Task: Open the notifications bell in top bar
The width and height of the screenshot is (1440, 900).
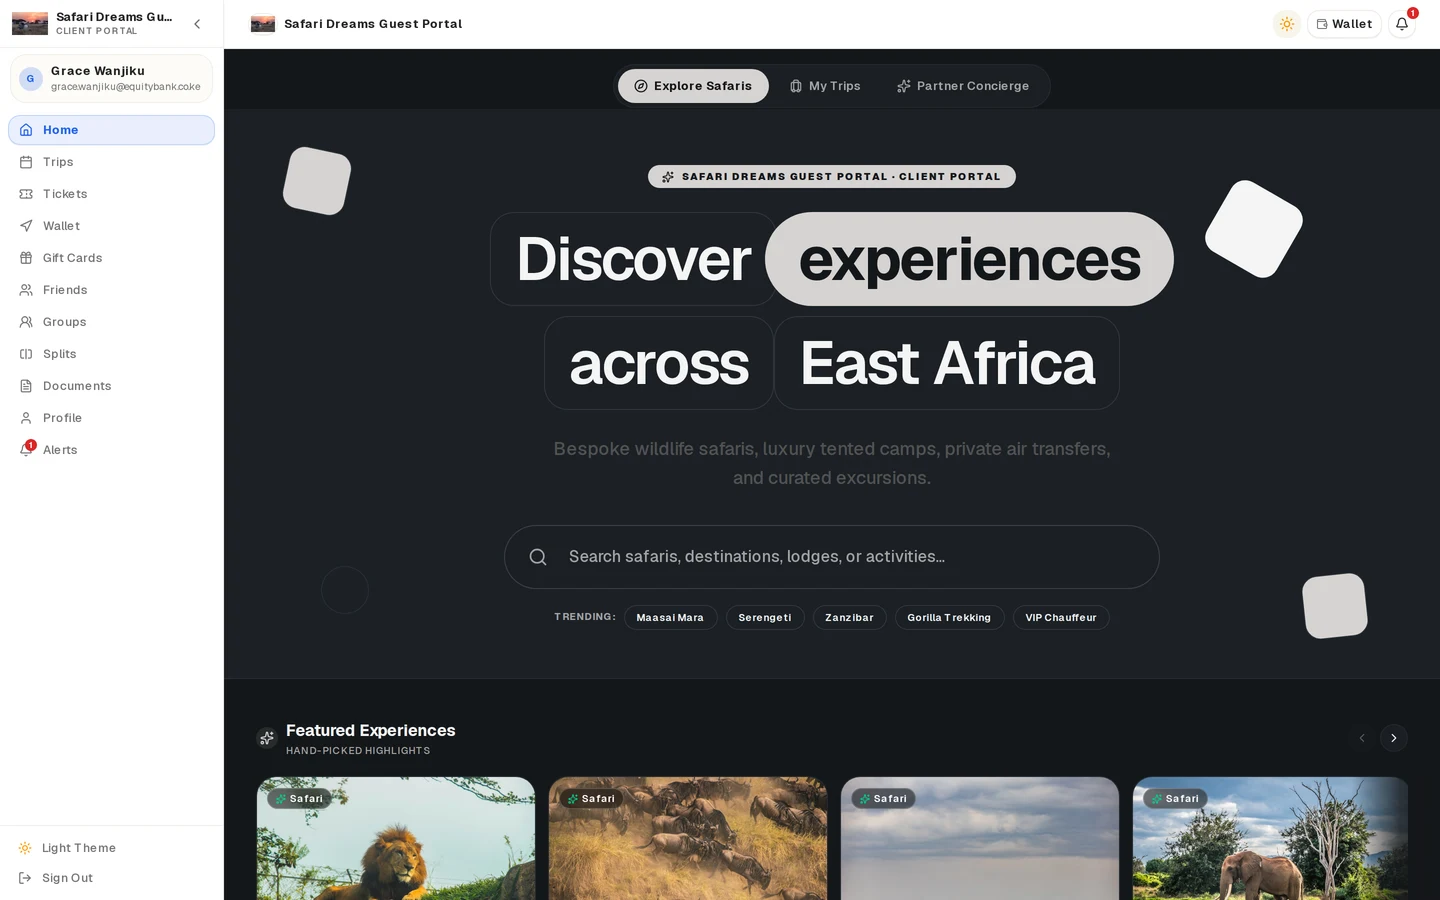Action: (x=1402, y=24)
